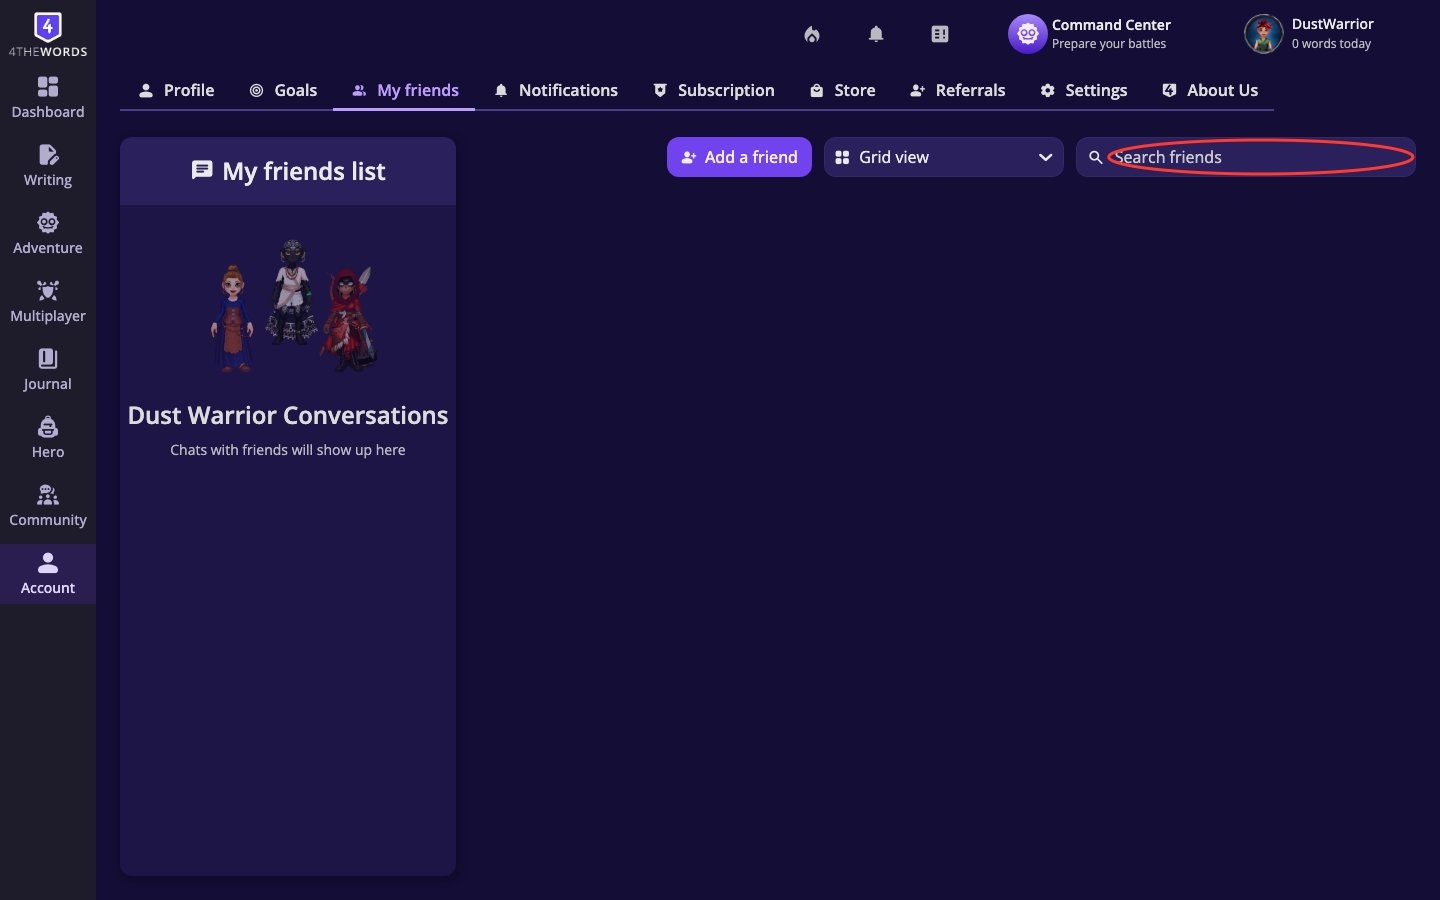This screenshot has height=900, width=1440.
Task: Open the Writing section in the sidebar
Action: tap(47, 165)
